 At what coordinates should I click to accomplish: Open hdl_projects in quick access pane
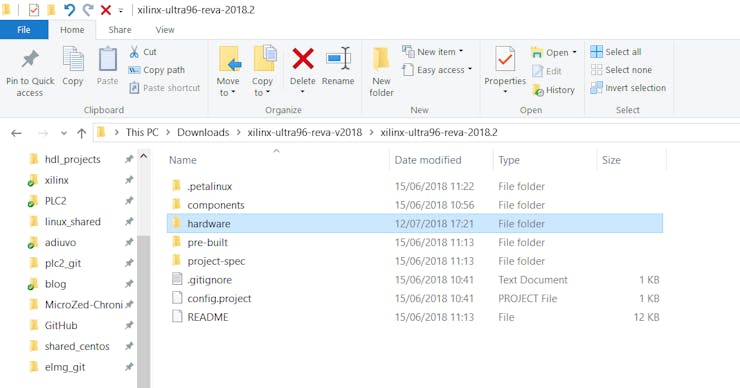(x=73, y=160)
